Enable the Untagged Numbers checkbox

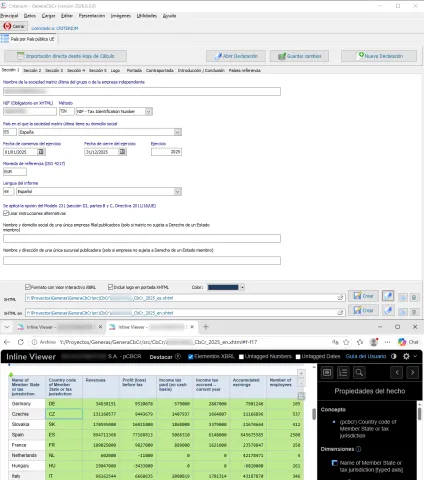(x=241, y=357)
